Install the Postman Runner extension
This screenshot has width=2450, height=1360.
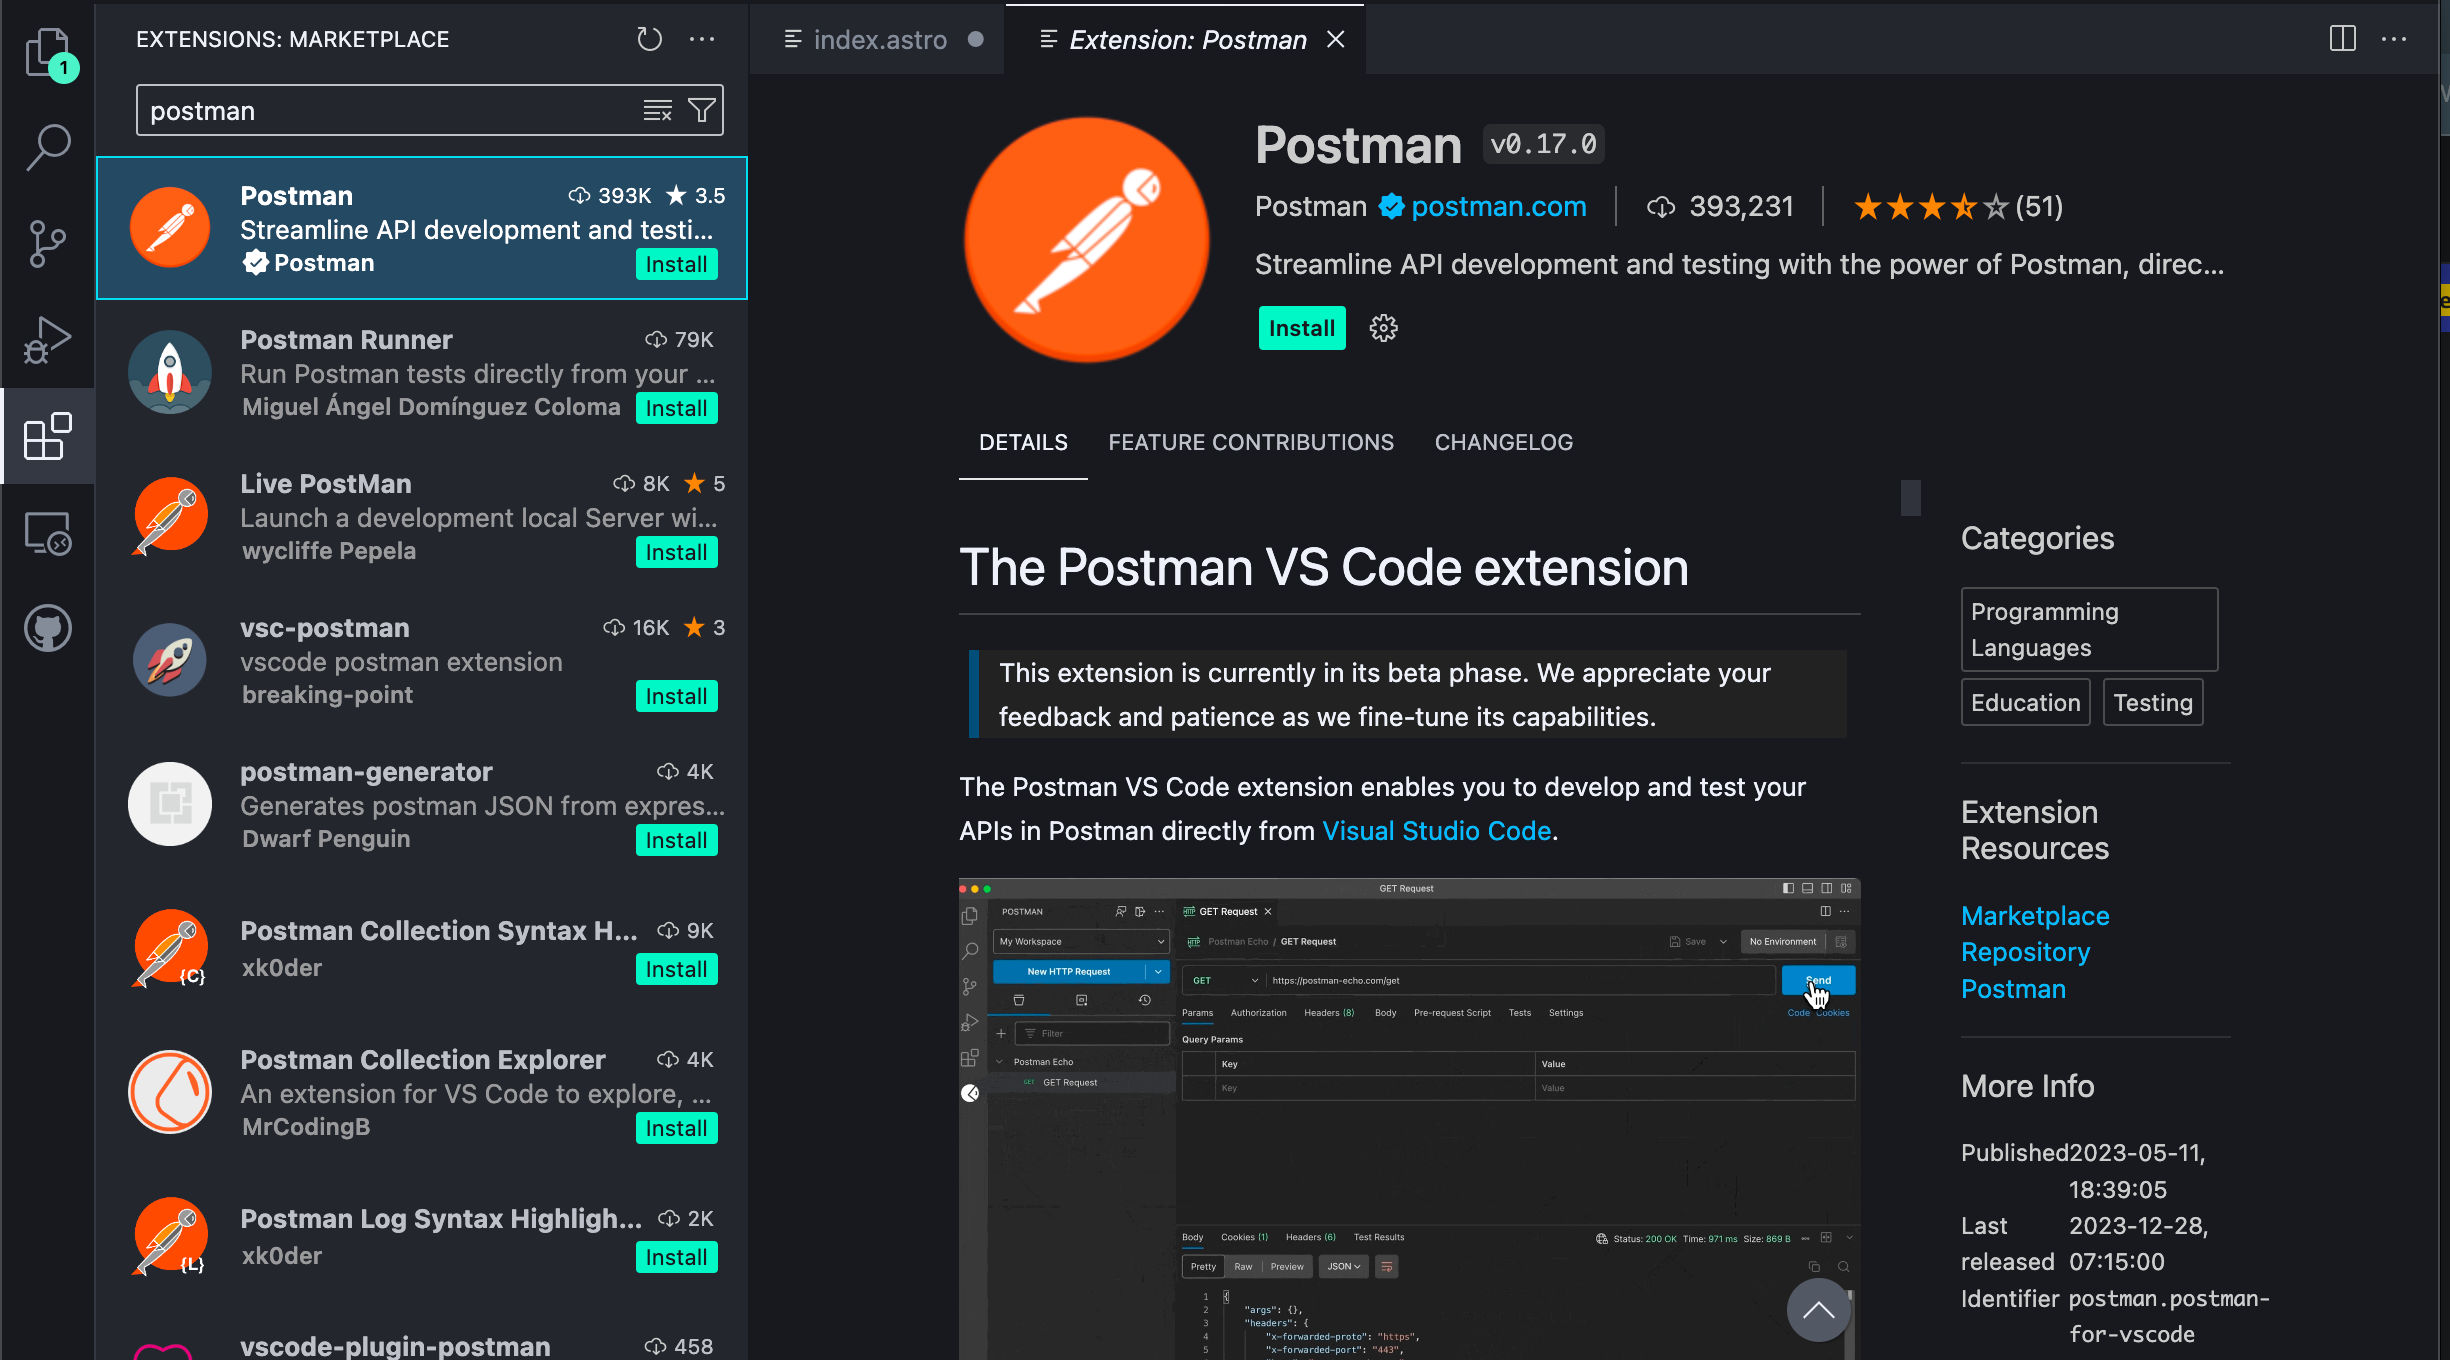[677, 408]
